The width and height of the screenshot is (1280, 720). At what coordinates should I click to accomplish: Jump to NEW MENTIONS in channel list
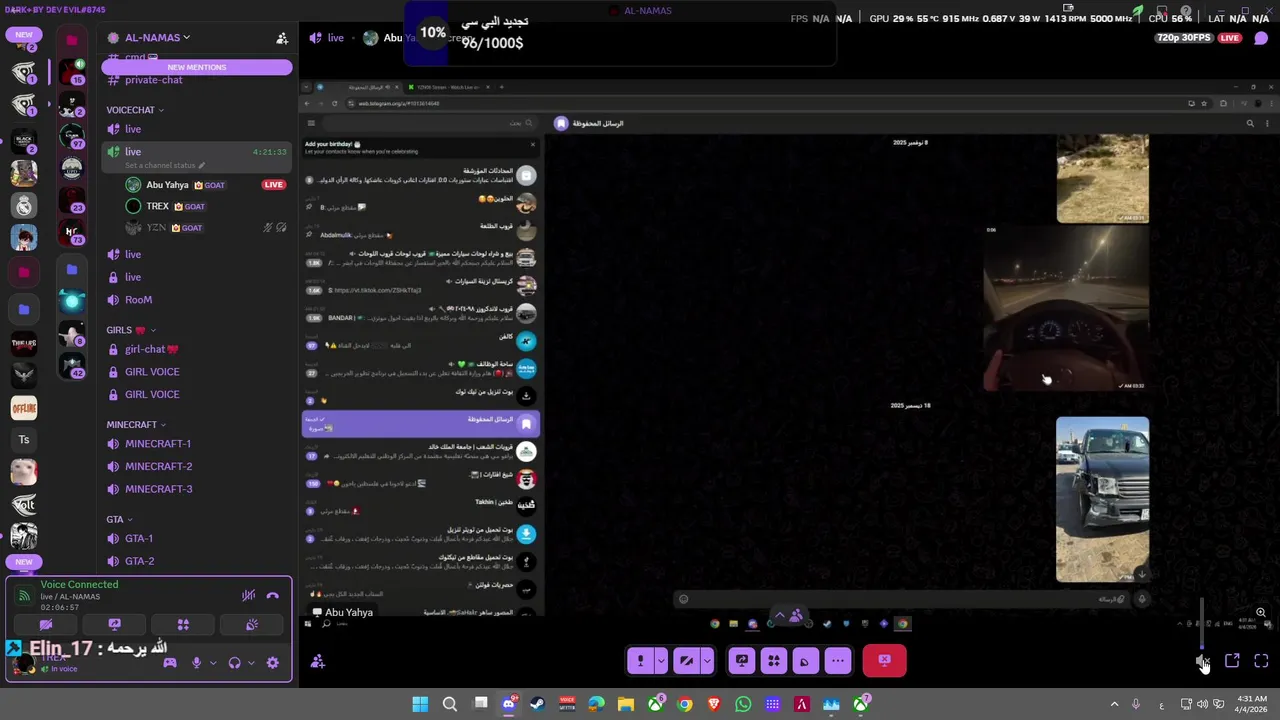197,67
